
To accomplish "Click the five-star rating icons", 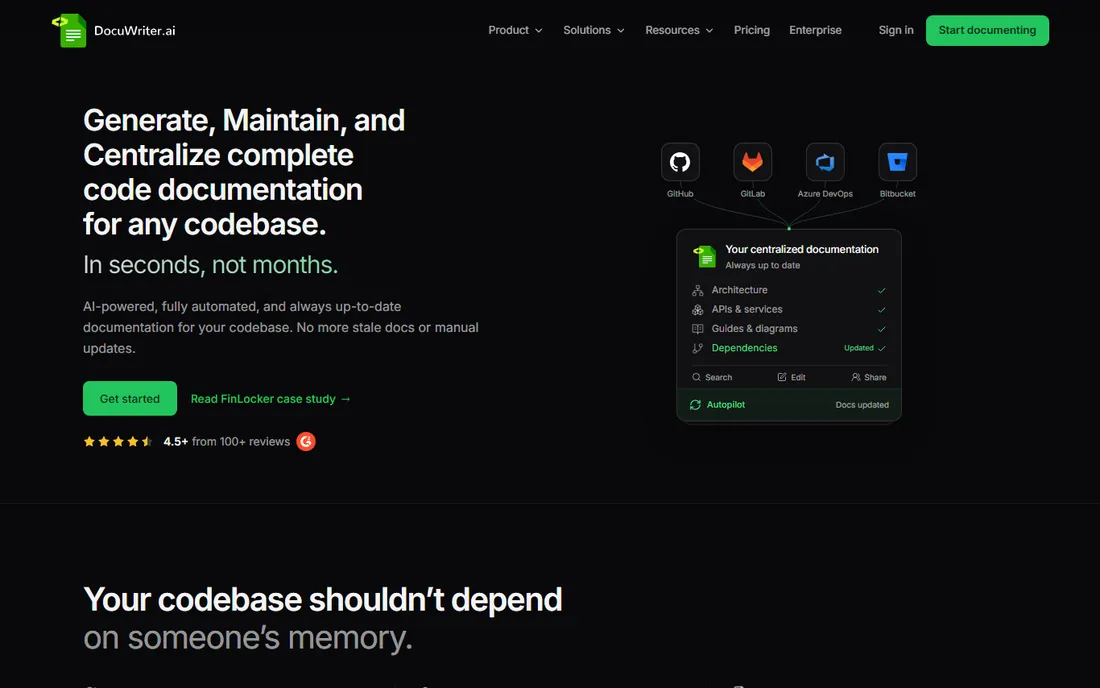I will point(118,441).
